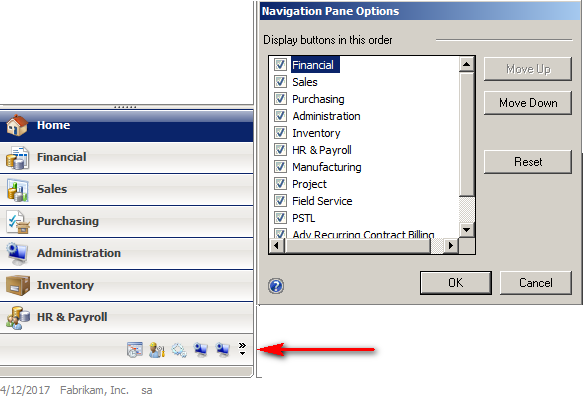Click the list's scroll down arrow
Image resolution: width=583 pixels, height=400 pixels.
(467, 229)
